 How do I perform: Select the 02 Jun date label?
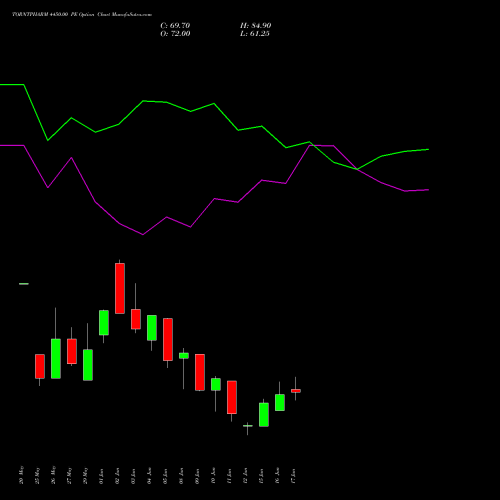(118, 476)
